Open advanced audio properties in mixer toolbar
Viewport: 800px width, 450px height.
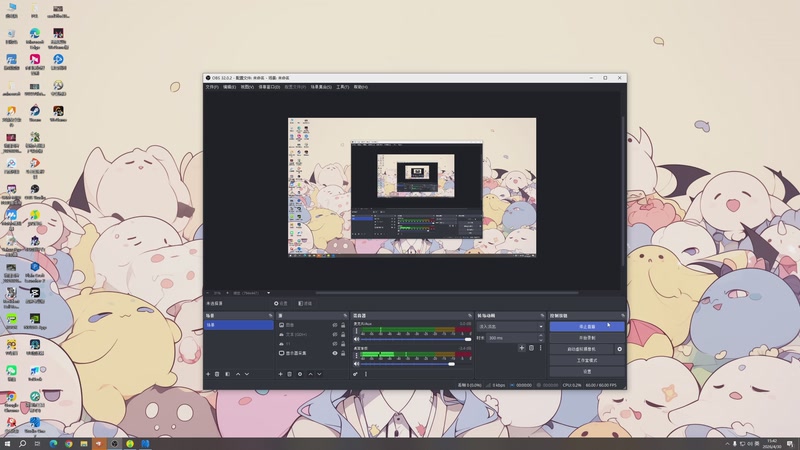click(x=356, y=374)
